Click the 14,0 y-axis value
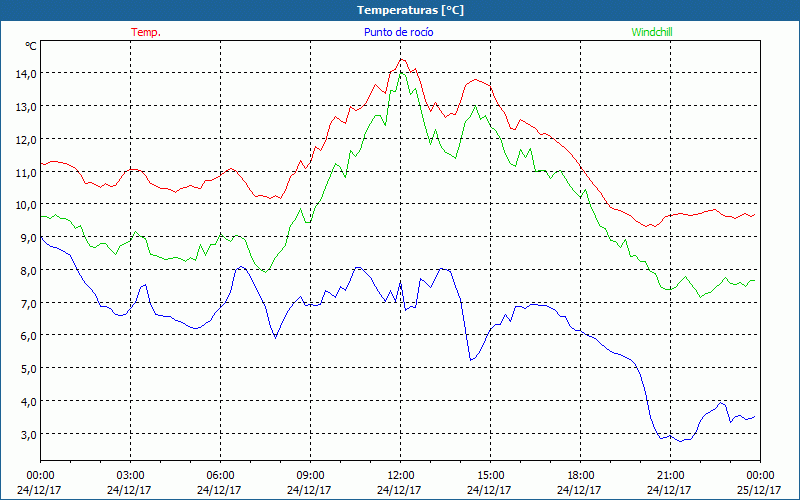This screenshot has height=500, width=800. (x=26, y=73)
